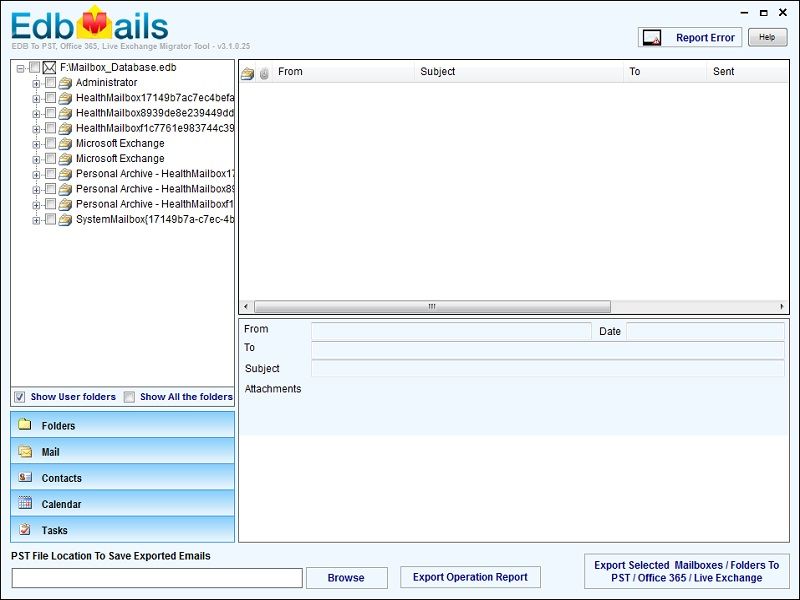Expand the Personal Archive - HealthMailbox17 node
Viewport: 800px width, 600px height.
tap(36, 174)
